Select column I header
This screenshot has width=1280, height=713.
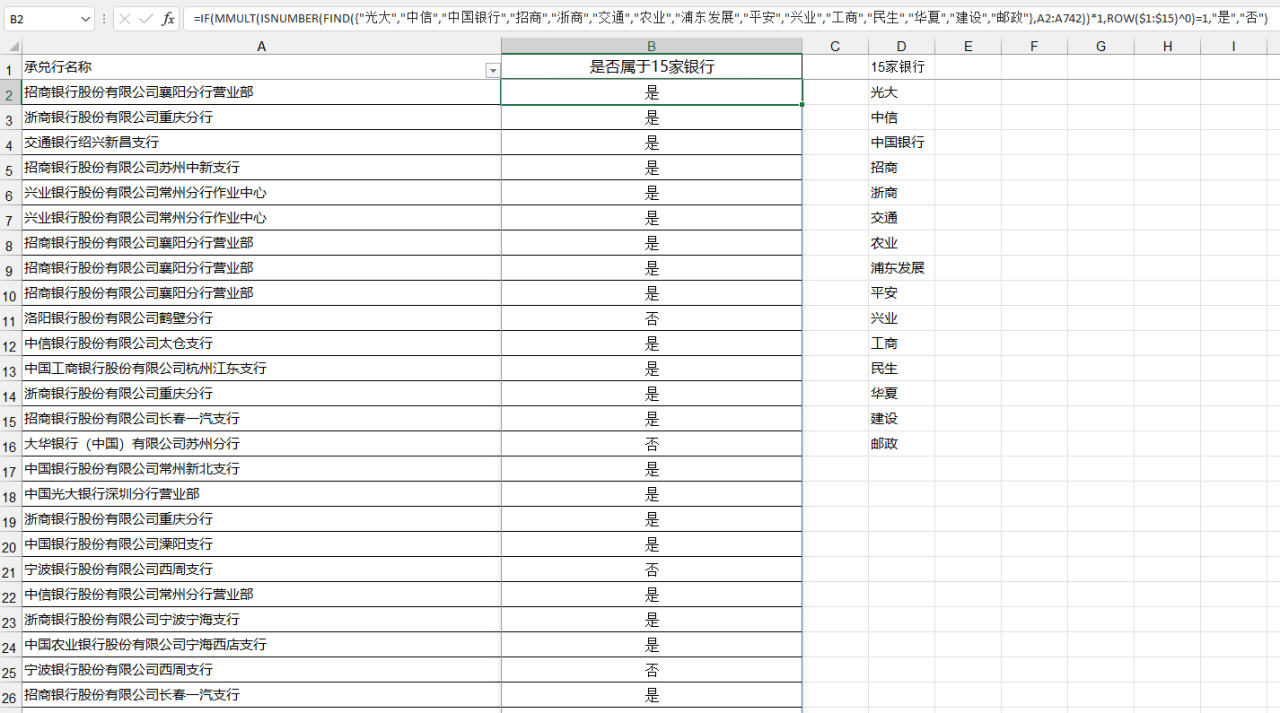(1234, 47)
